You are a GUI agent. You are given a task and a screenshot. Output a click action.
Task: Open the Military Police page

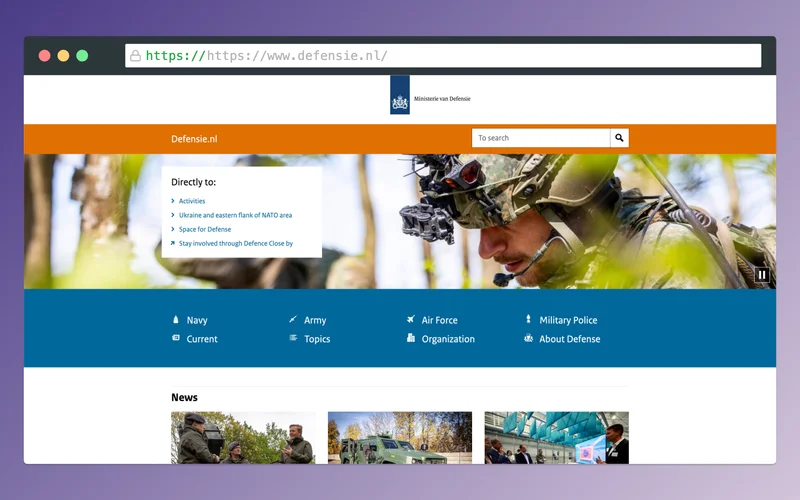[568, 320]
